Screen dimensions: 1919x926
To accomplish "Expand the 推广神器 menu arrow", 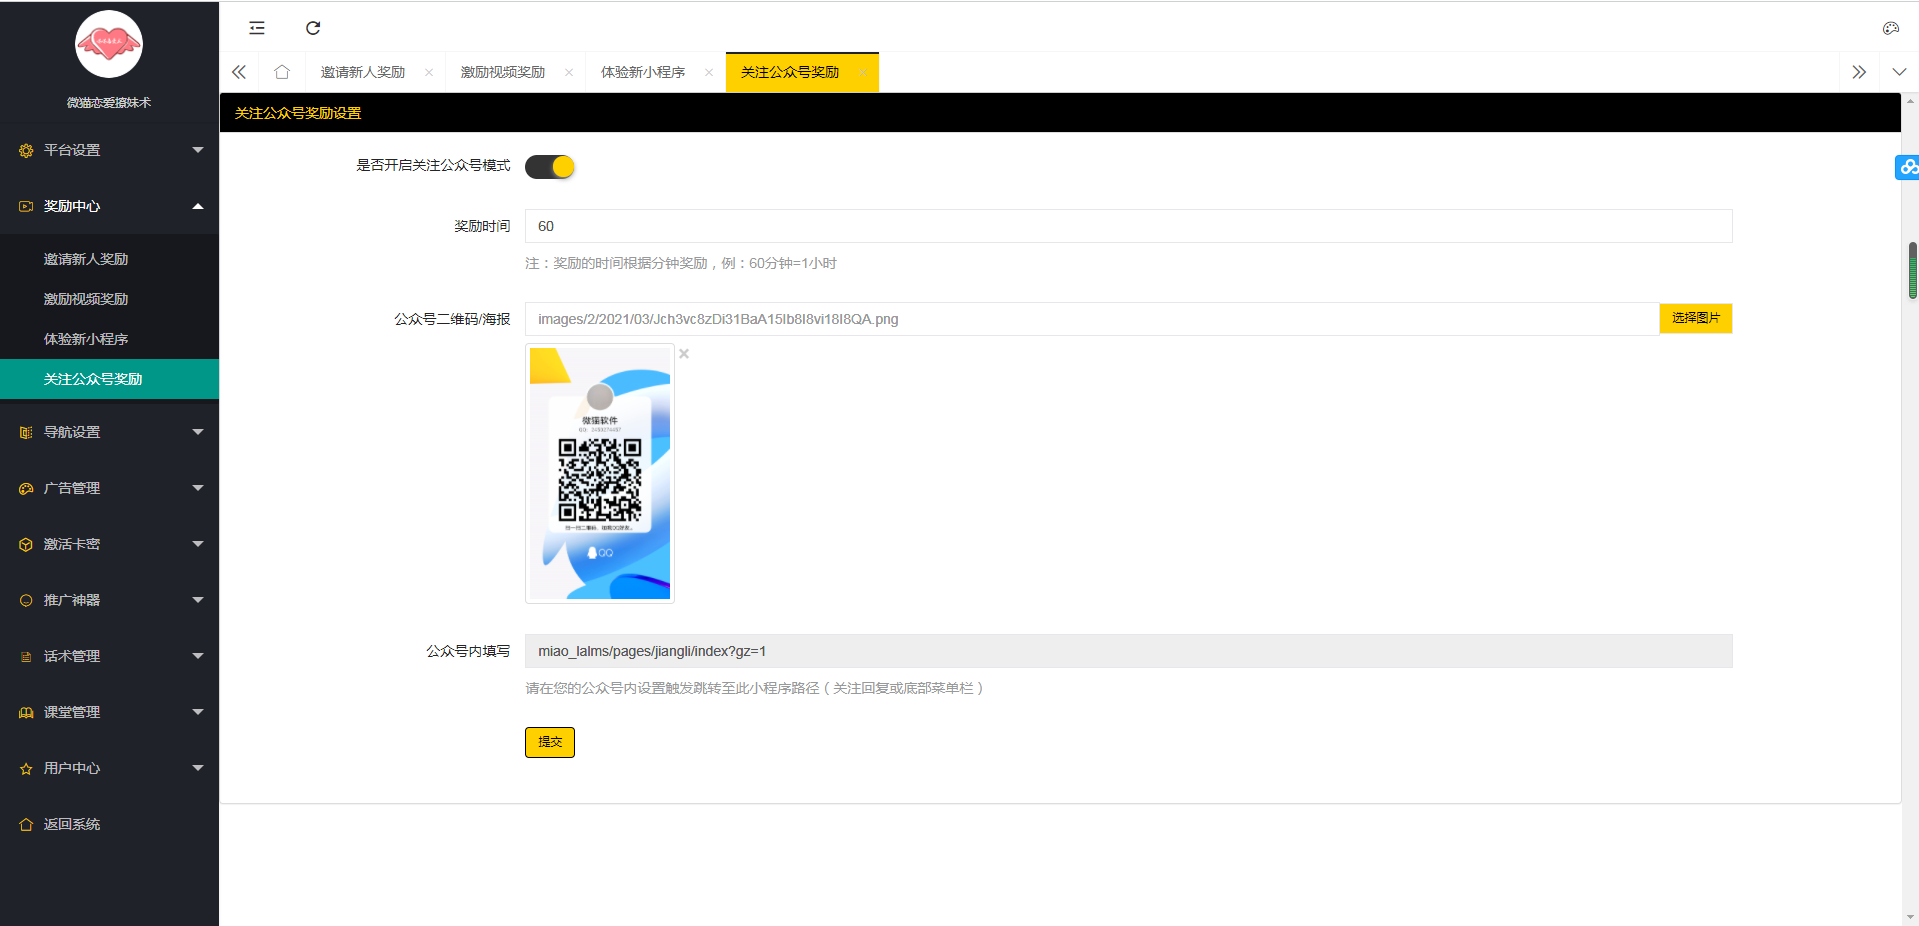I will (x=198, y=600).
